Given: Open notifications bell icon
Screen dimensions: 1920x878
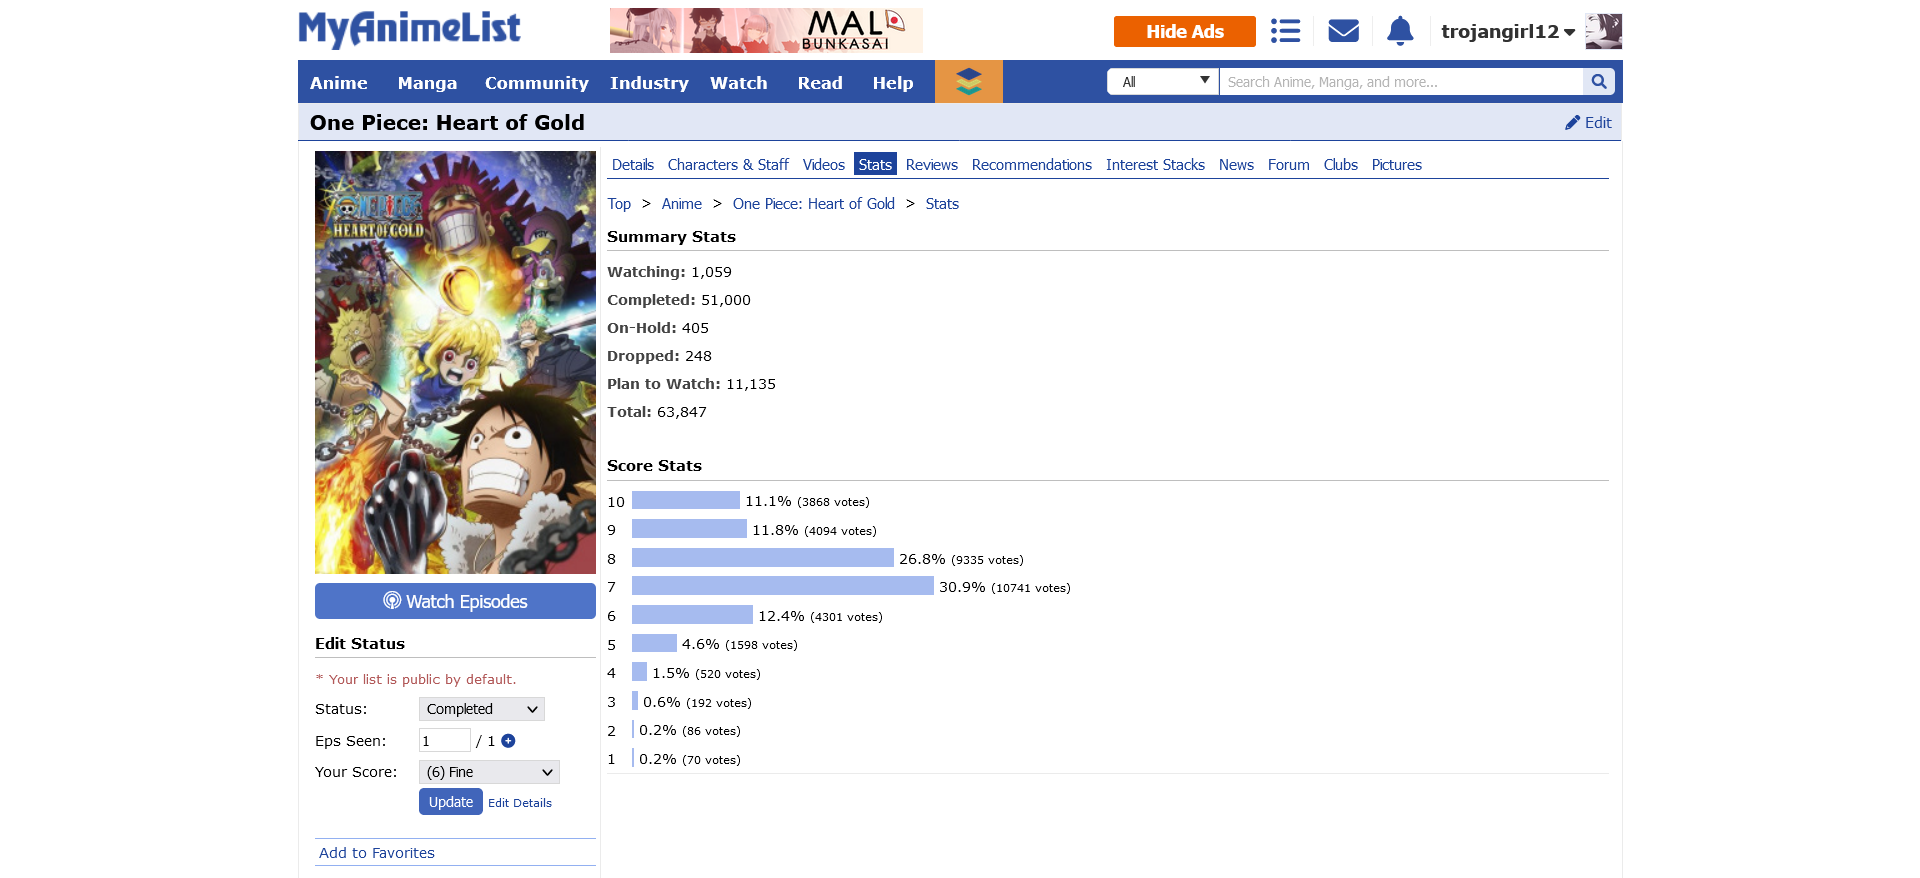Looking at the screenshot, I should point(1400,31).
